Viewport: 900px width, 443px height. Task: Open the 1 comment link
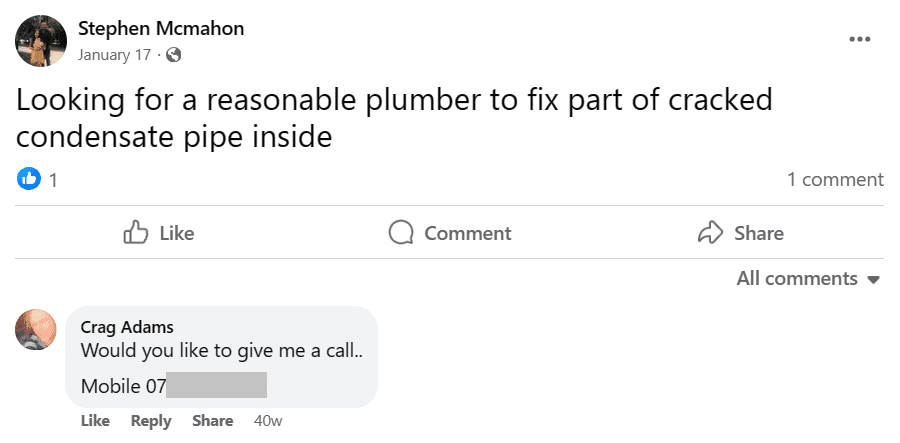point(835,180)
